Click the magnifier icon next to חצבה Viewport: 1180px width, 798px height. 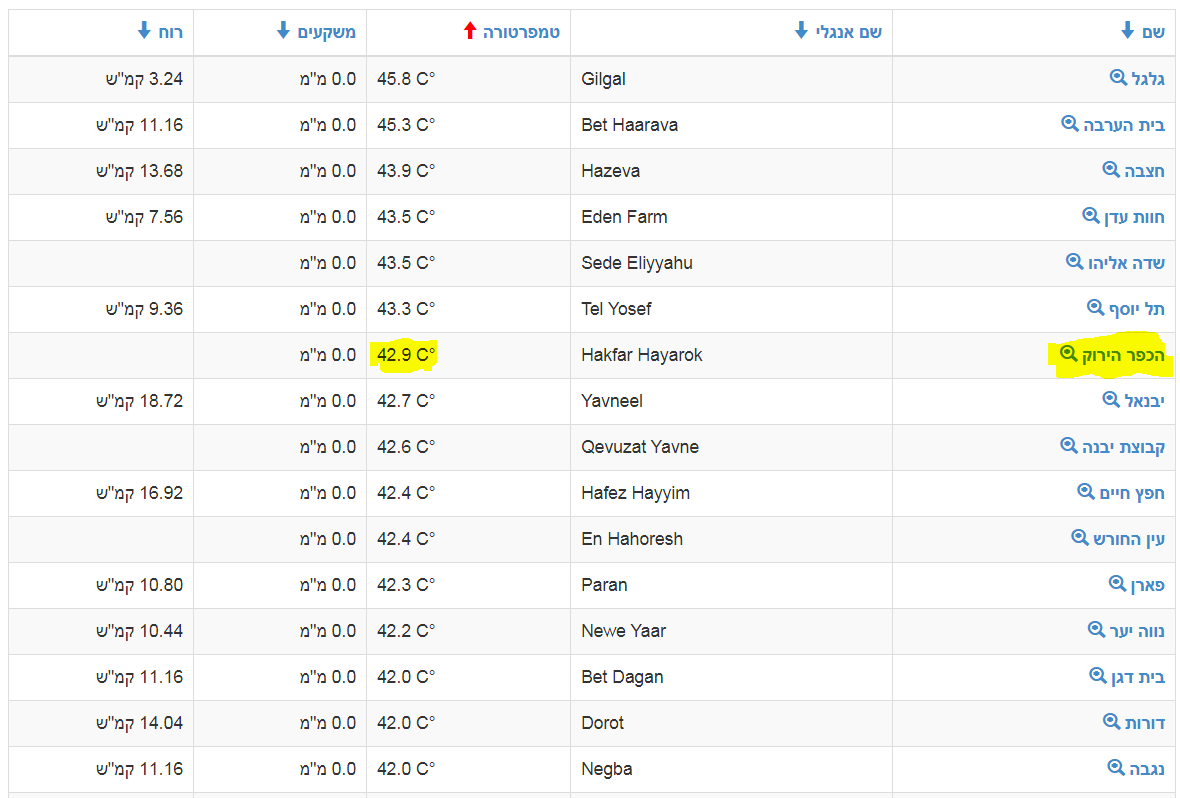click(x=1111, y=170)
